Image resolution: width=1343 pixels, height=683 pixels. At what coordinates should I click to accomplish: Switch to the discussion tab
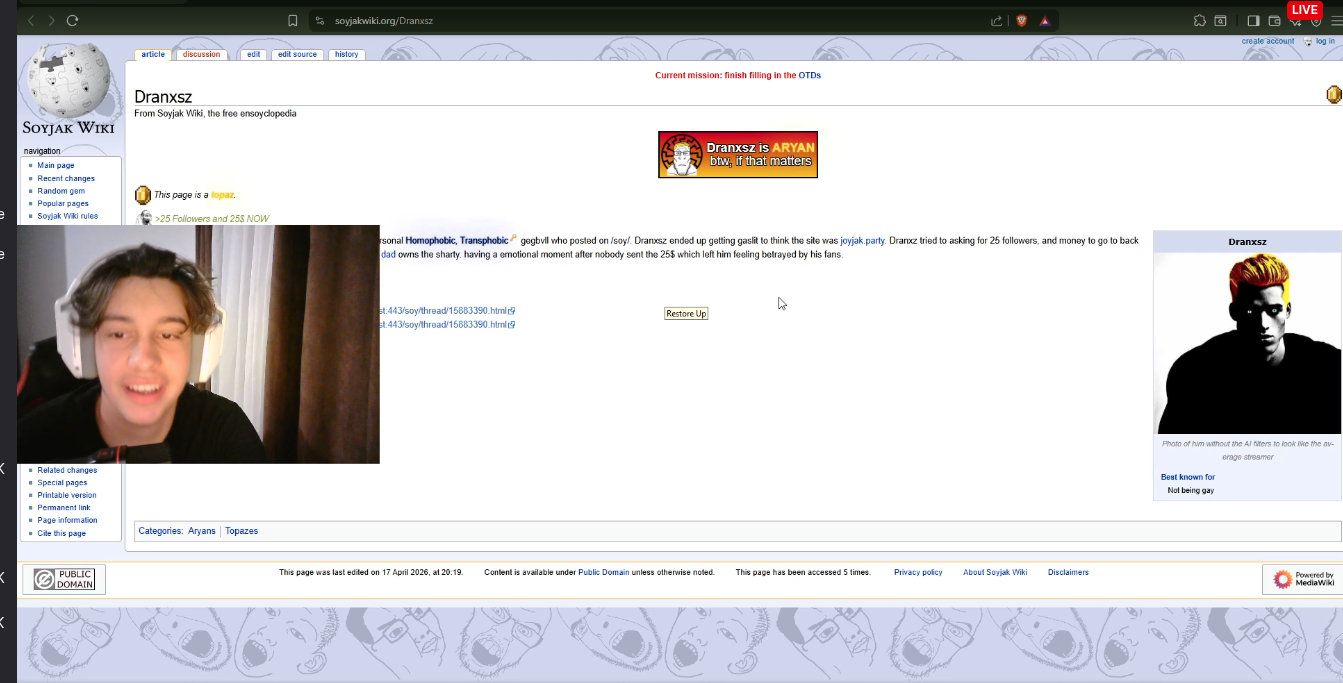(x=201, y=54)
